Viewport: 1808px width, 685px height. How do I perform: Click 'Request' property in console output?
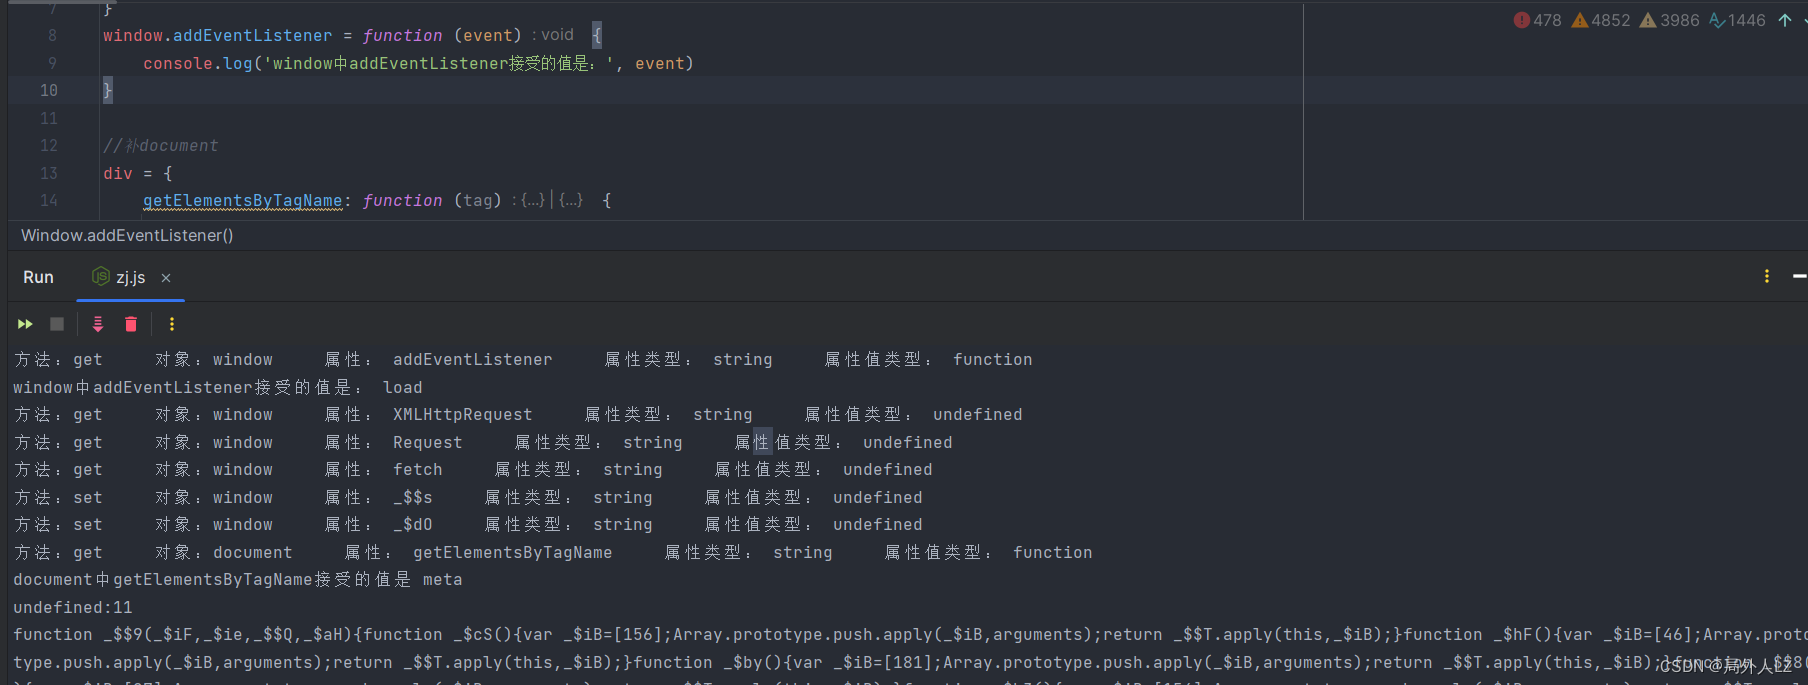tap(427, 442)
